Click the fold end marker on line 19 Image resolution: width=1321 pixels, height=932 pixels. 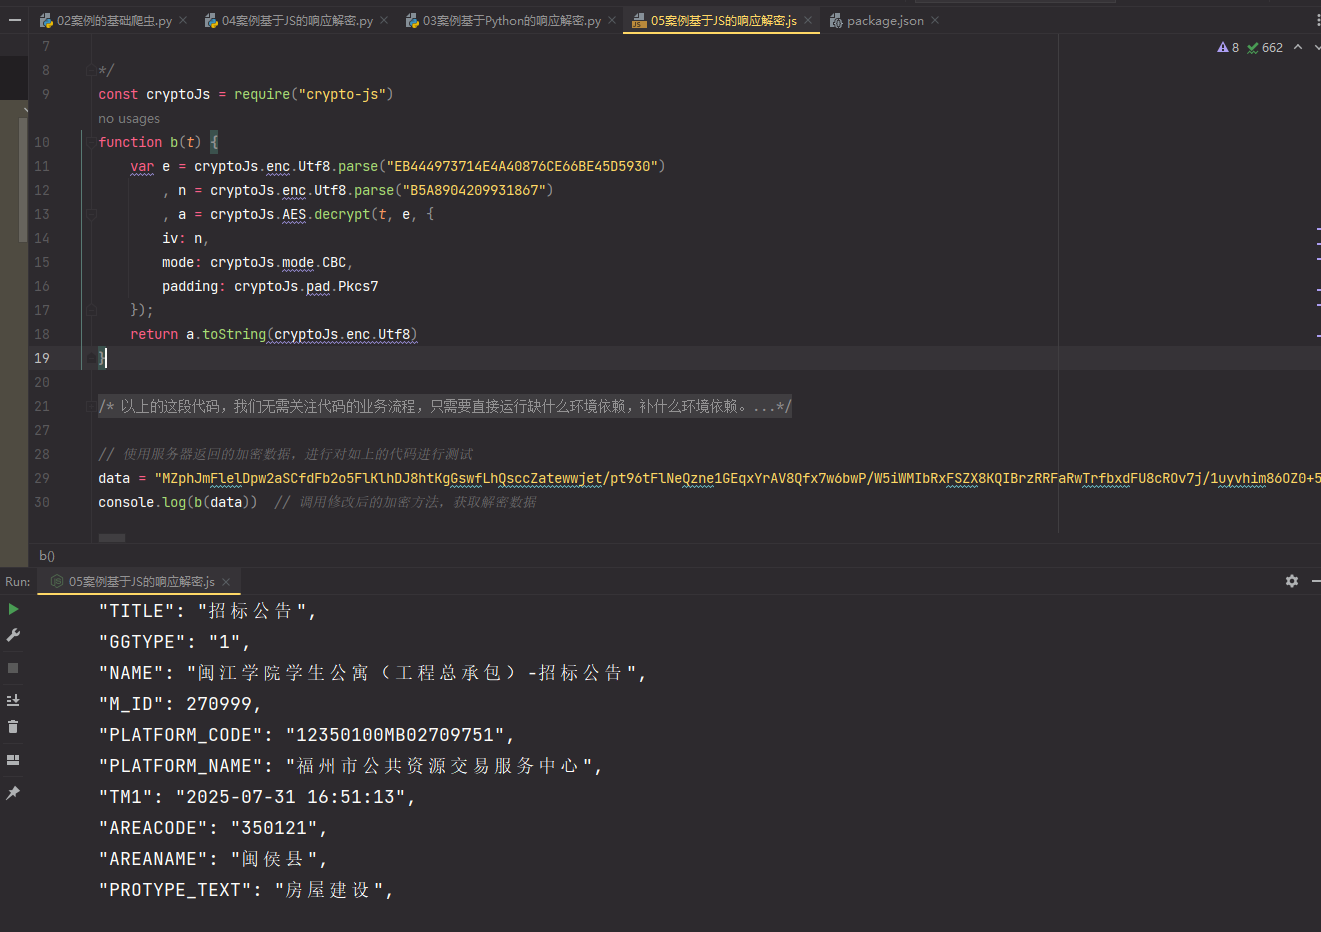coord(91,358)
